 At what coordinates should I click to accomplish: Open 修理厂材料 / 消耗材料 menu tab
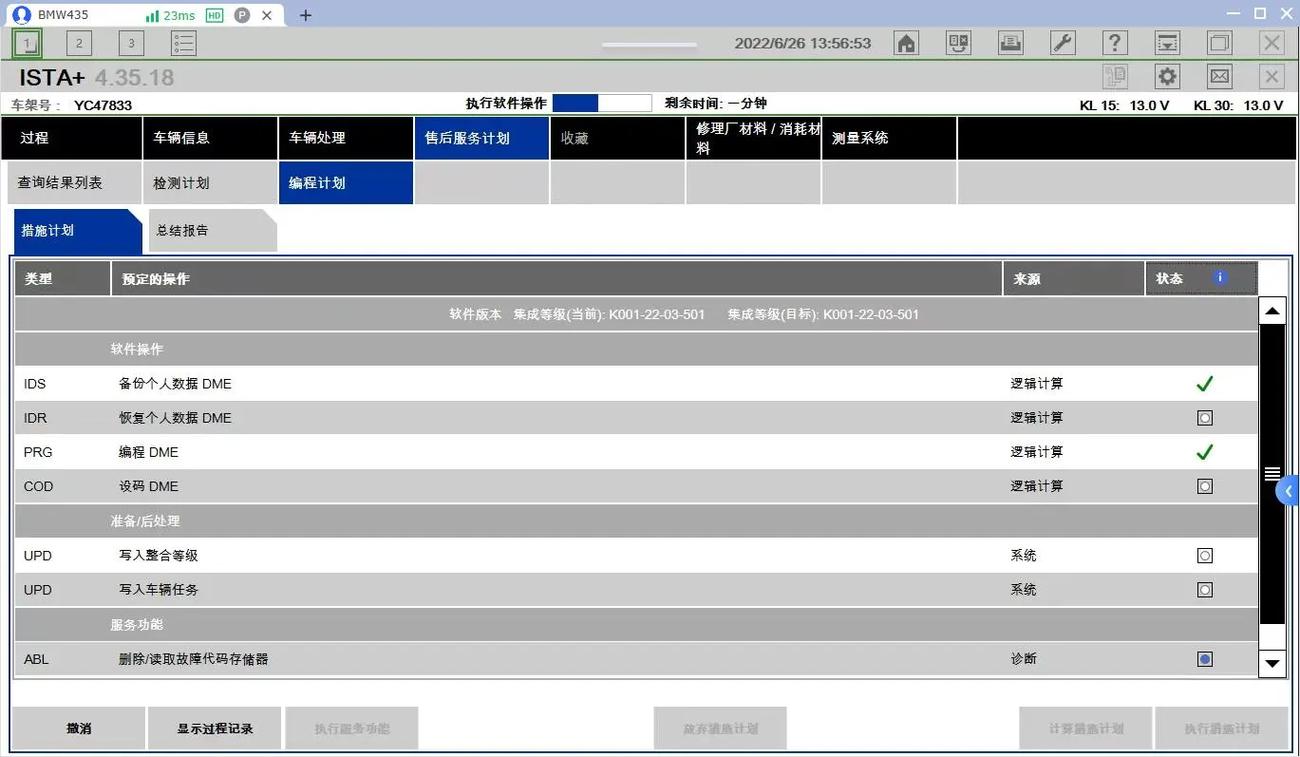click(x=753, y=138)
